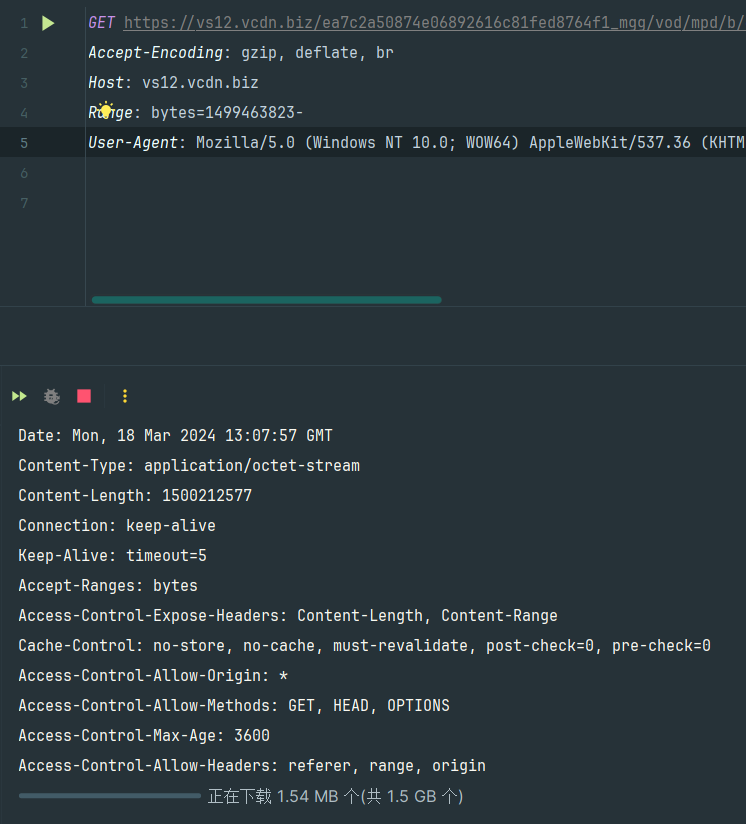
Task: Rerun the request with double-arrow icon
Action: [x=19, y=396]
